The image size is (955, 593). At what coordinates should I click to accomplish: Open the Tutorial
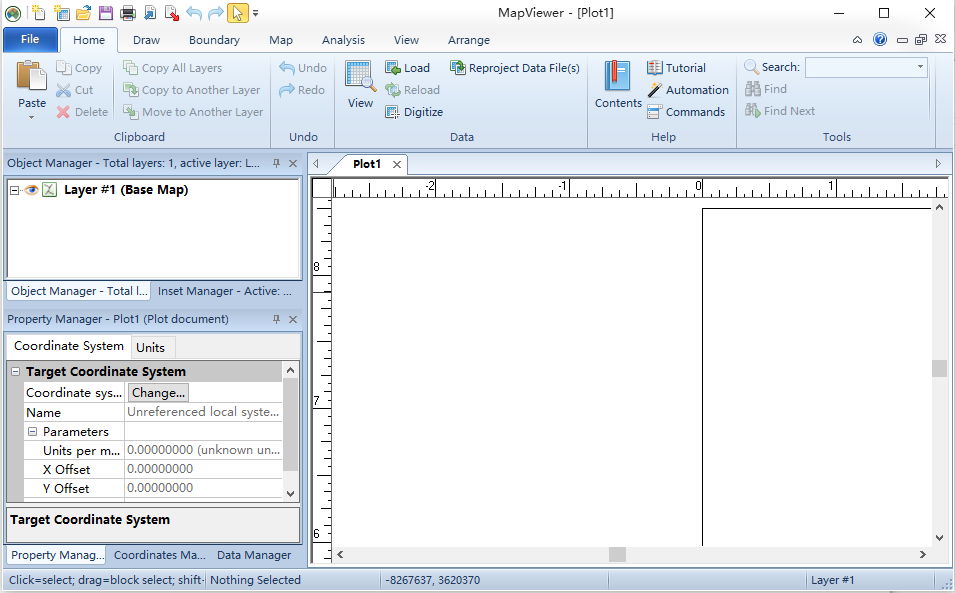pos(677,68)
